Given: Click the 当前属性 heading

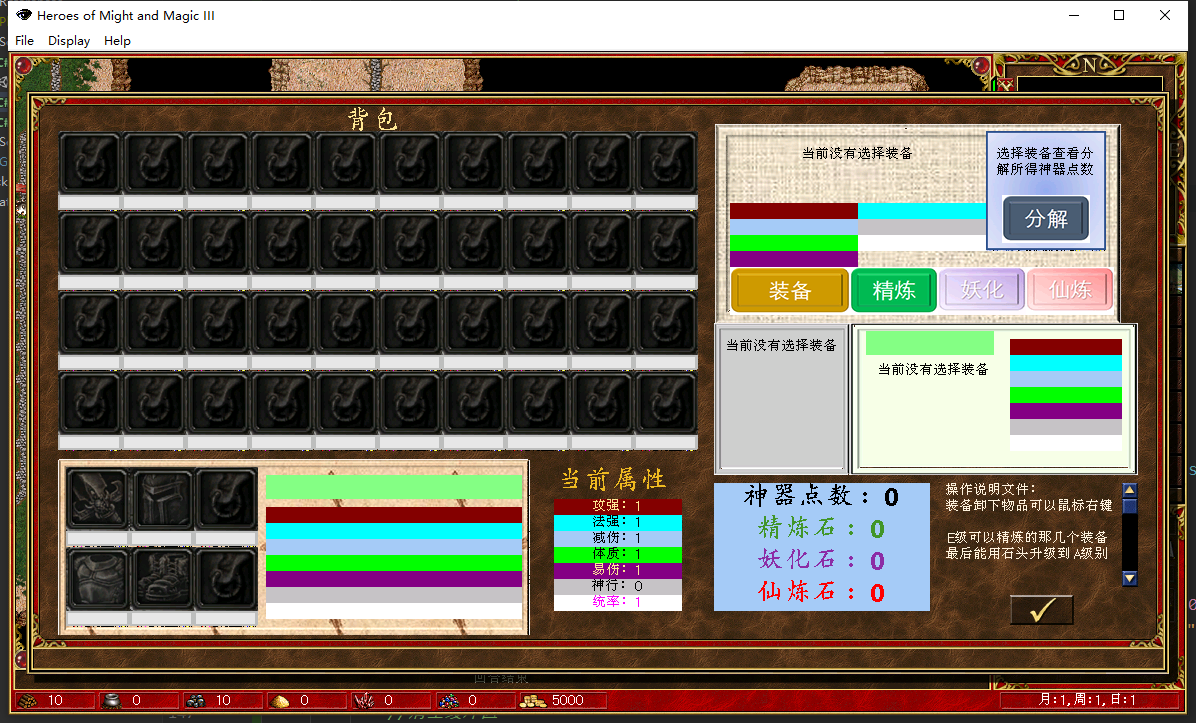Looking at the screenshot, I should (613, 479).
